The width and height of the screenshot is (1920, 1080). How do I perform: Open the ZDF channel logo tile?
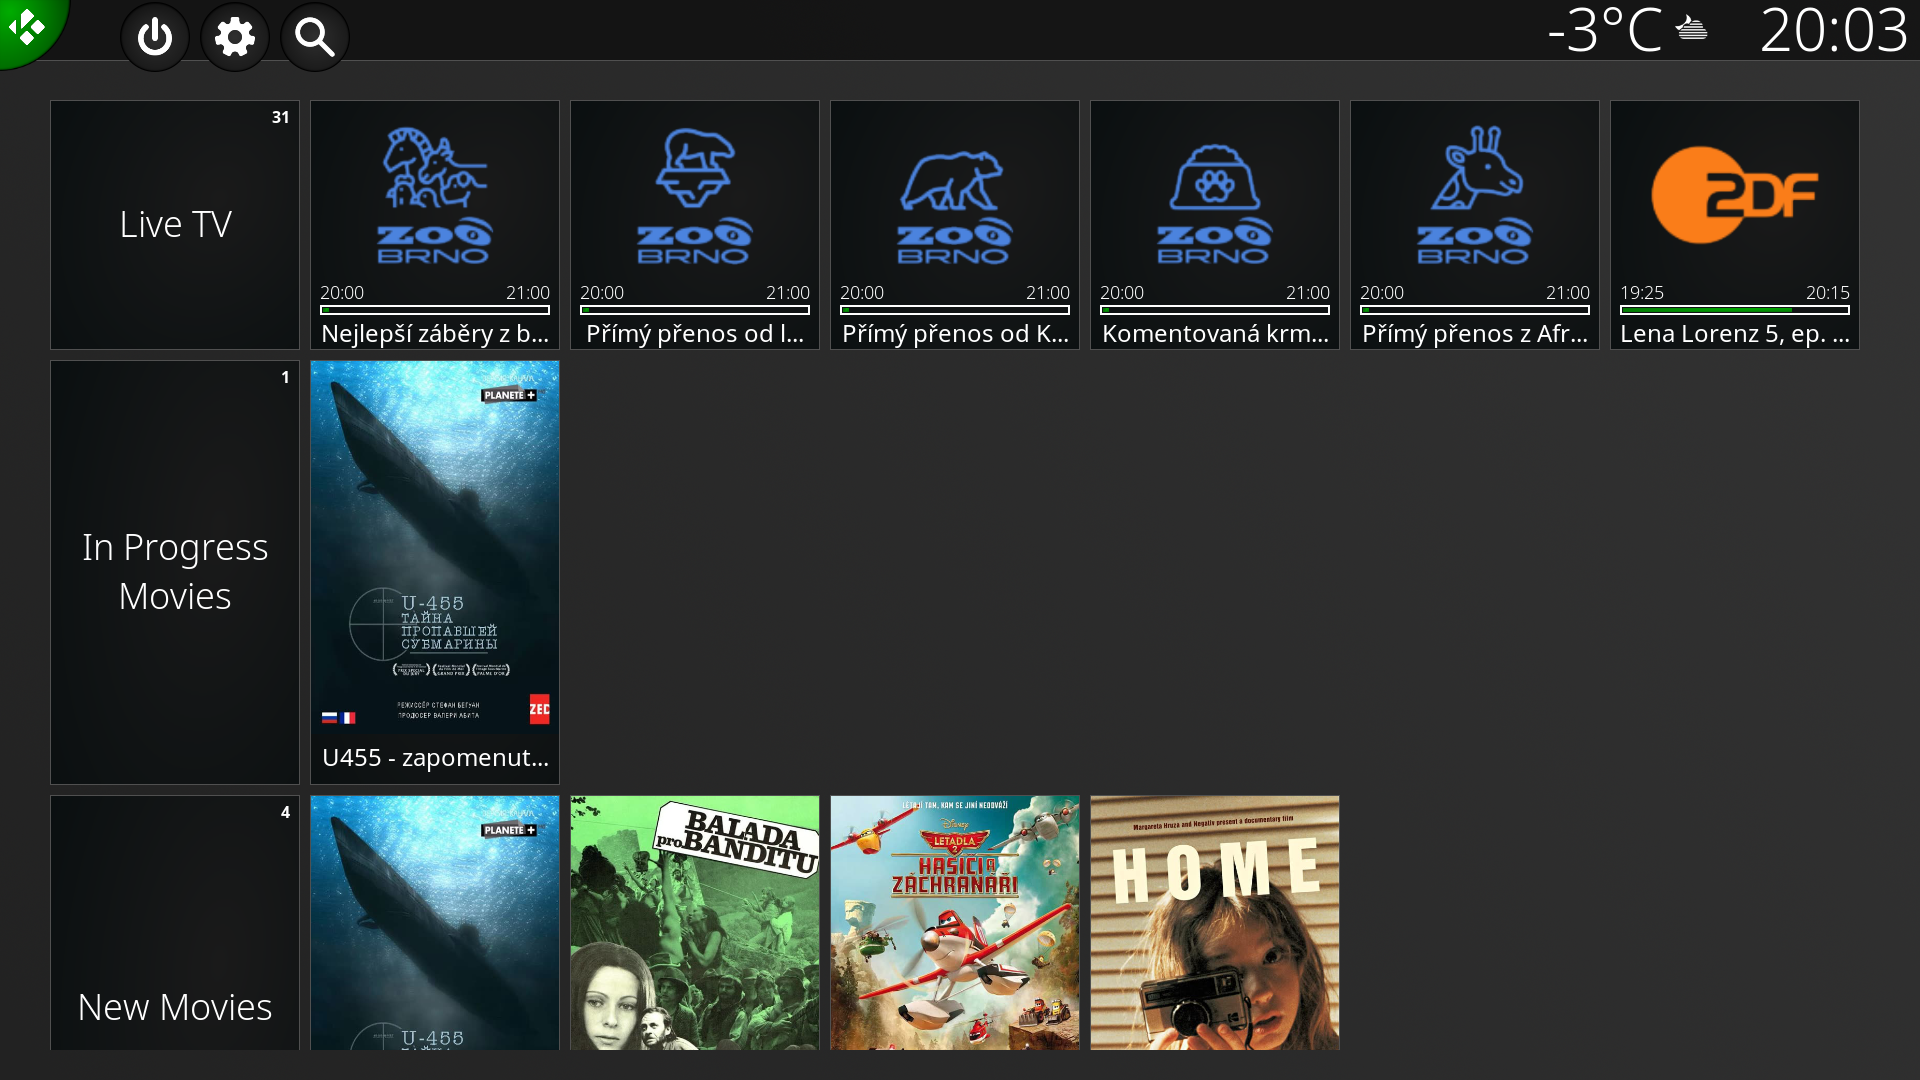coord(1734,195)
